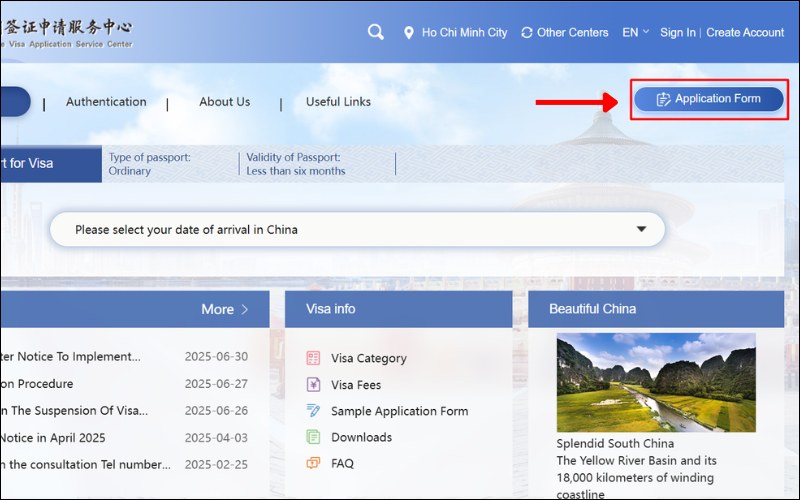Expand the date of arrival dropdown
The width and height of the screenshot is (800, 500).
(x=641, y=229)
